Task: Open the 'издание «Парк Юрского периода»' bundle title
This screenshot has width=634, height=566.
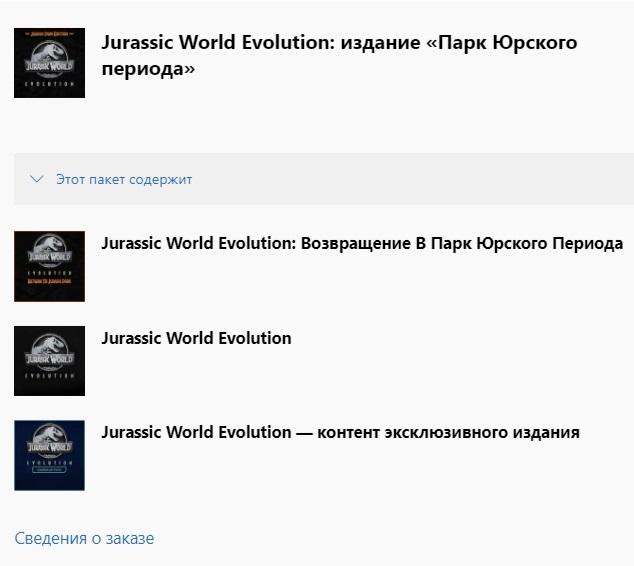Action: point(339,55)
